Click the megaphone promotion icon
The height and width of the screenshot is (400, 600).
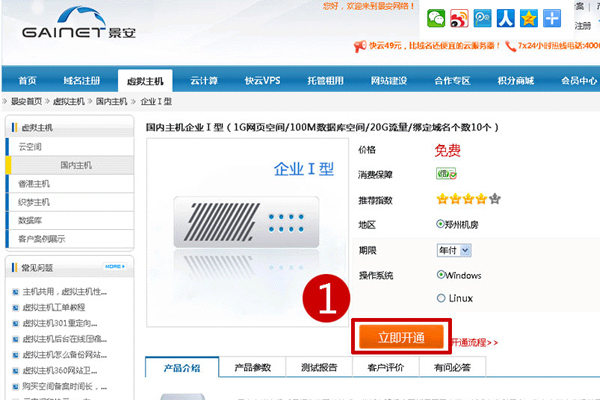pos(360,46)
